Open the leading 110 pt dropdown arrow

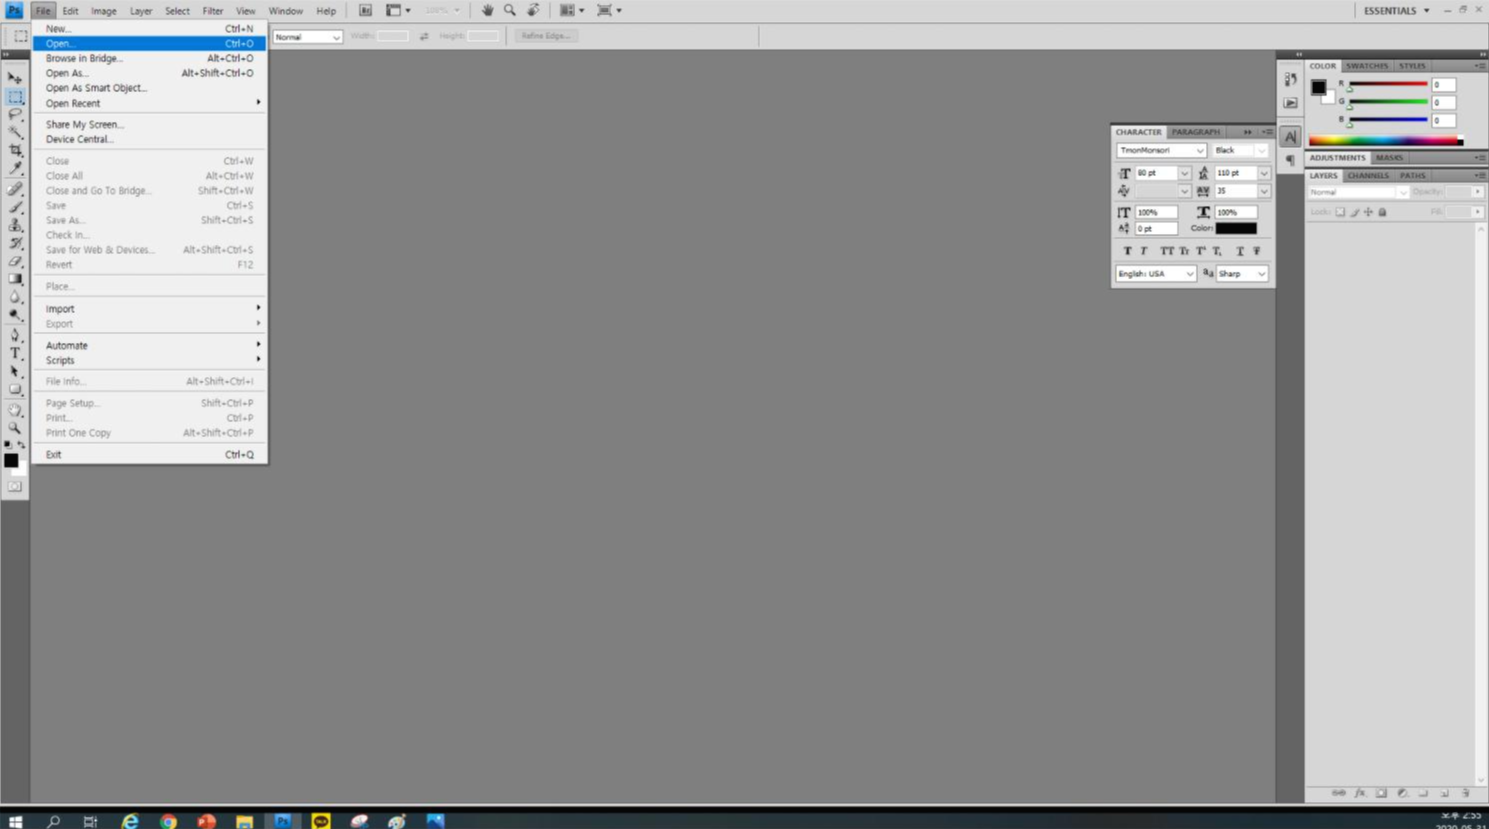click(x=1264, y=173)
